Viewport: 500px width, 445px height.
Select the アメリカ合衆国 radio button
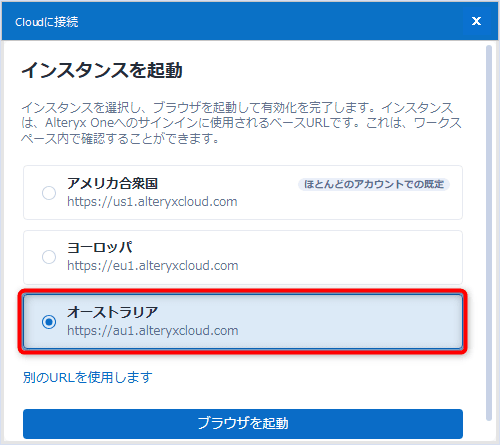[x=49, y=193]
